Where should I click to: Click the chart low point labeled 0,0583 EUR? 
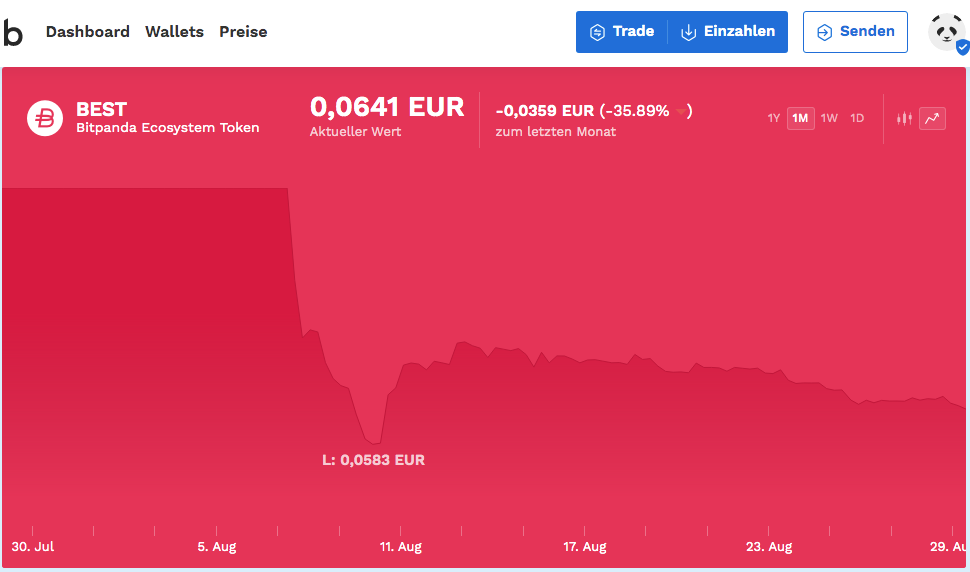click(375, 442)
